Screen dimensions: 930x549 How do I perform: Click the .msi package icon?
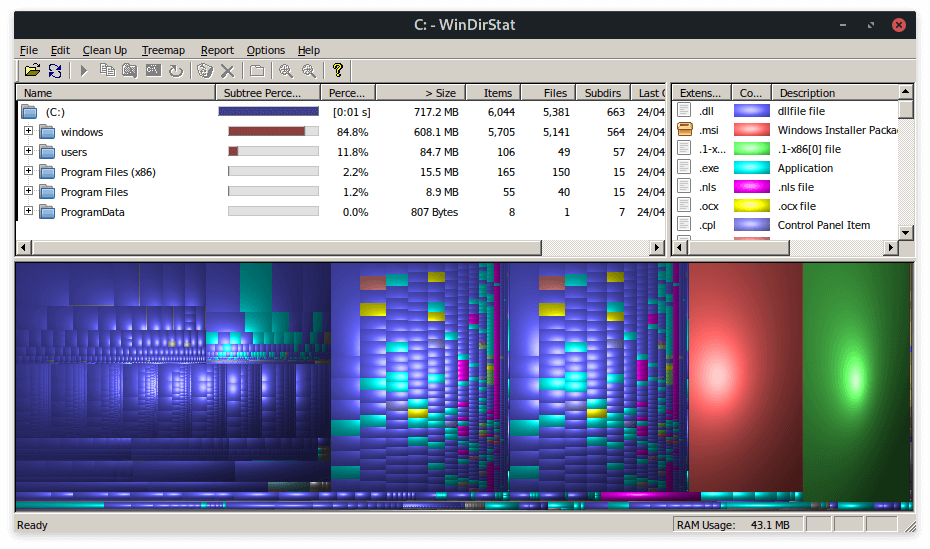[x=685, y=129]
